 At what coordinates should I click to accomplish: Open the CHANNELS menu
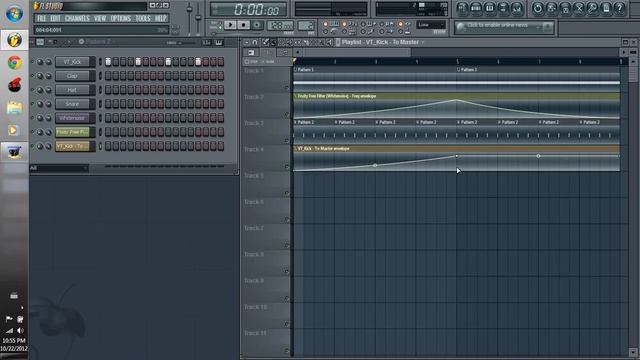pyautogui.click(x=77, y=18)
